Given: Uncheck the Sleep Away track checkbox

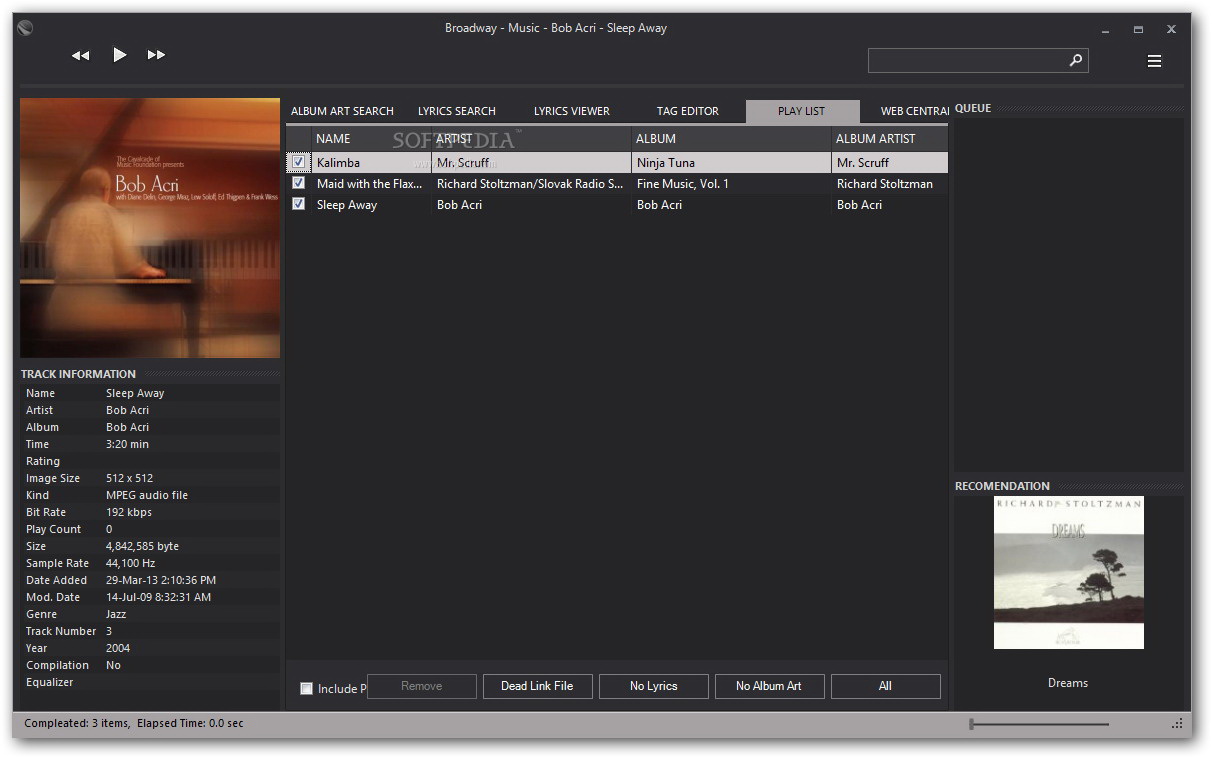Looking at the screenshot, I should [298, 204].
